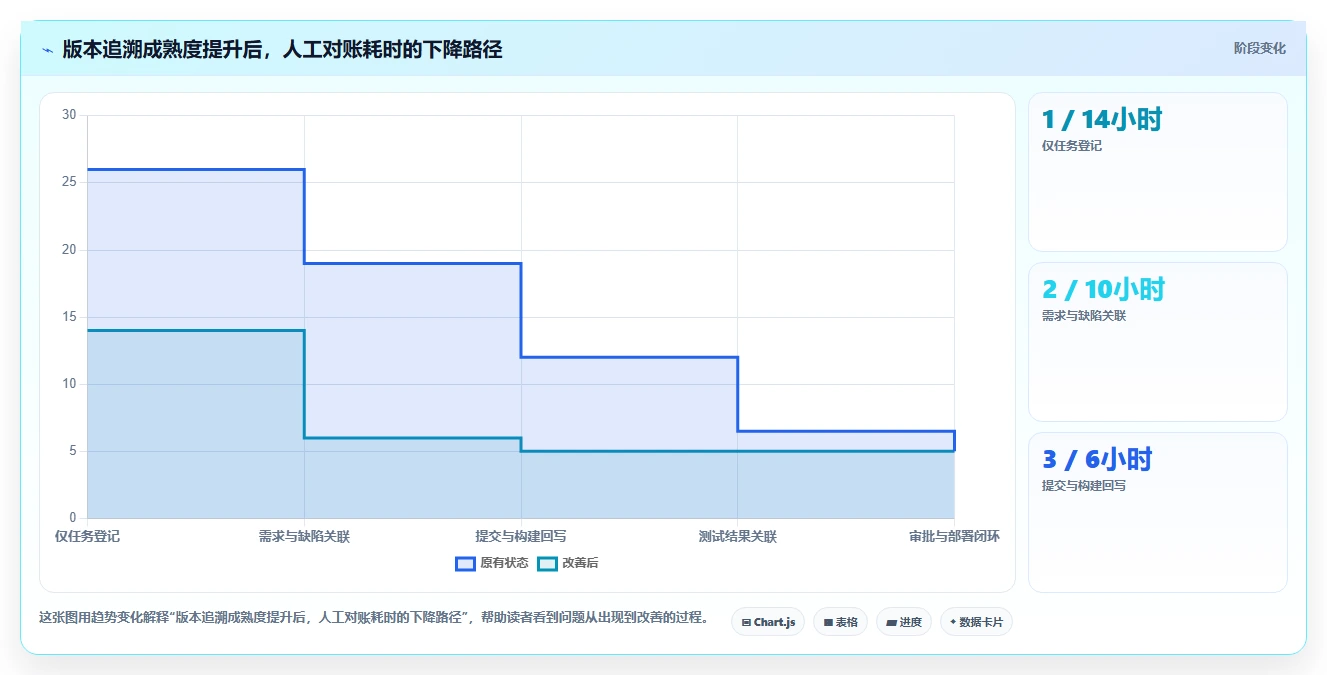The width and height of the screenshot is (1327, 675).
Task: Open the 3 / 6小时 data card
Action: (x=1157, y=512)
